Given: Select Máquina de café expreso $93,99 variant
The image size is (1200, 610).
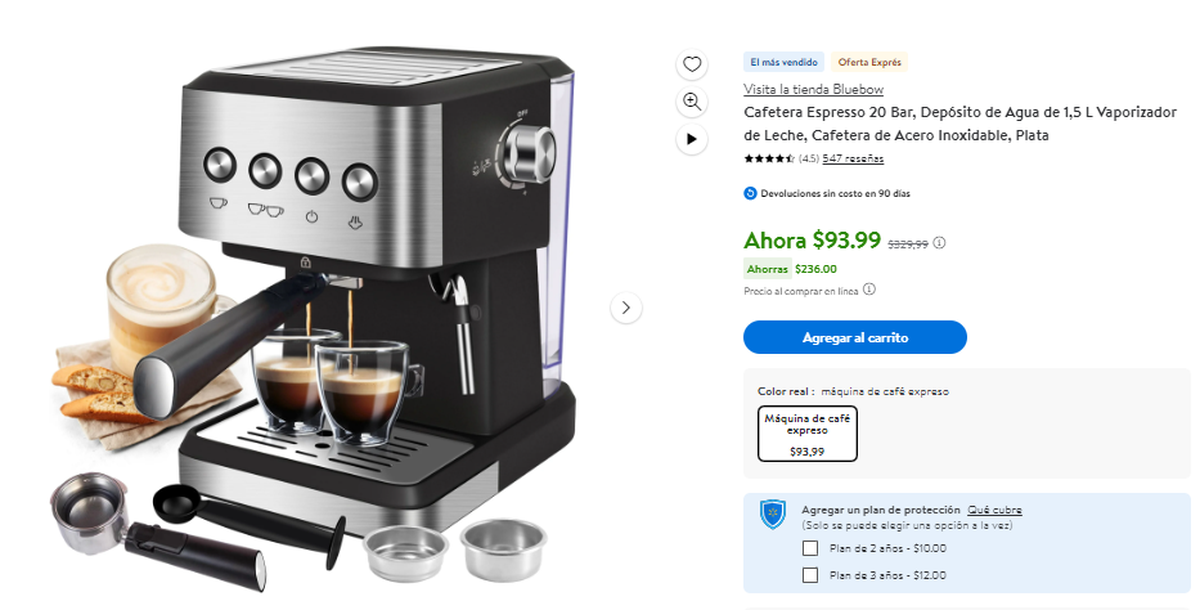Looking at the screenshot, I should [807, 433].
